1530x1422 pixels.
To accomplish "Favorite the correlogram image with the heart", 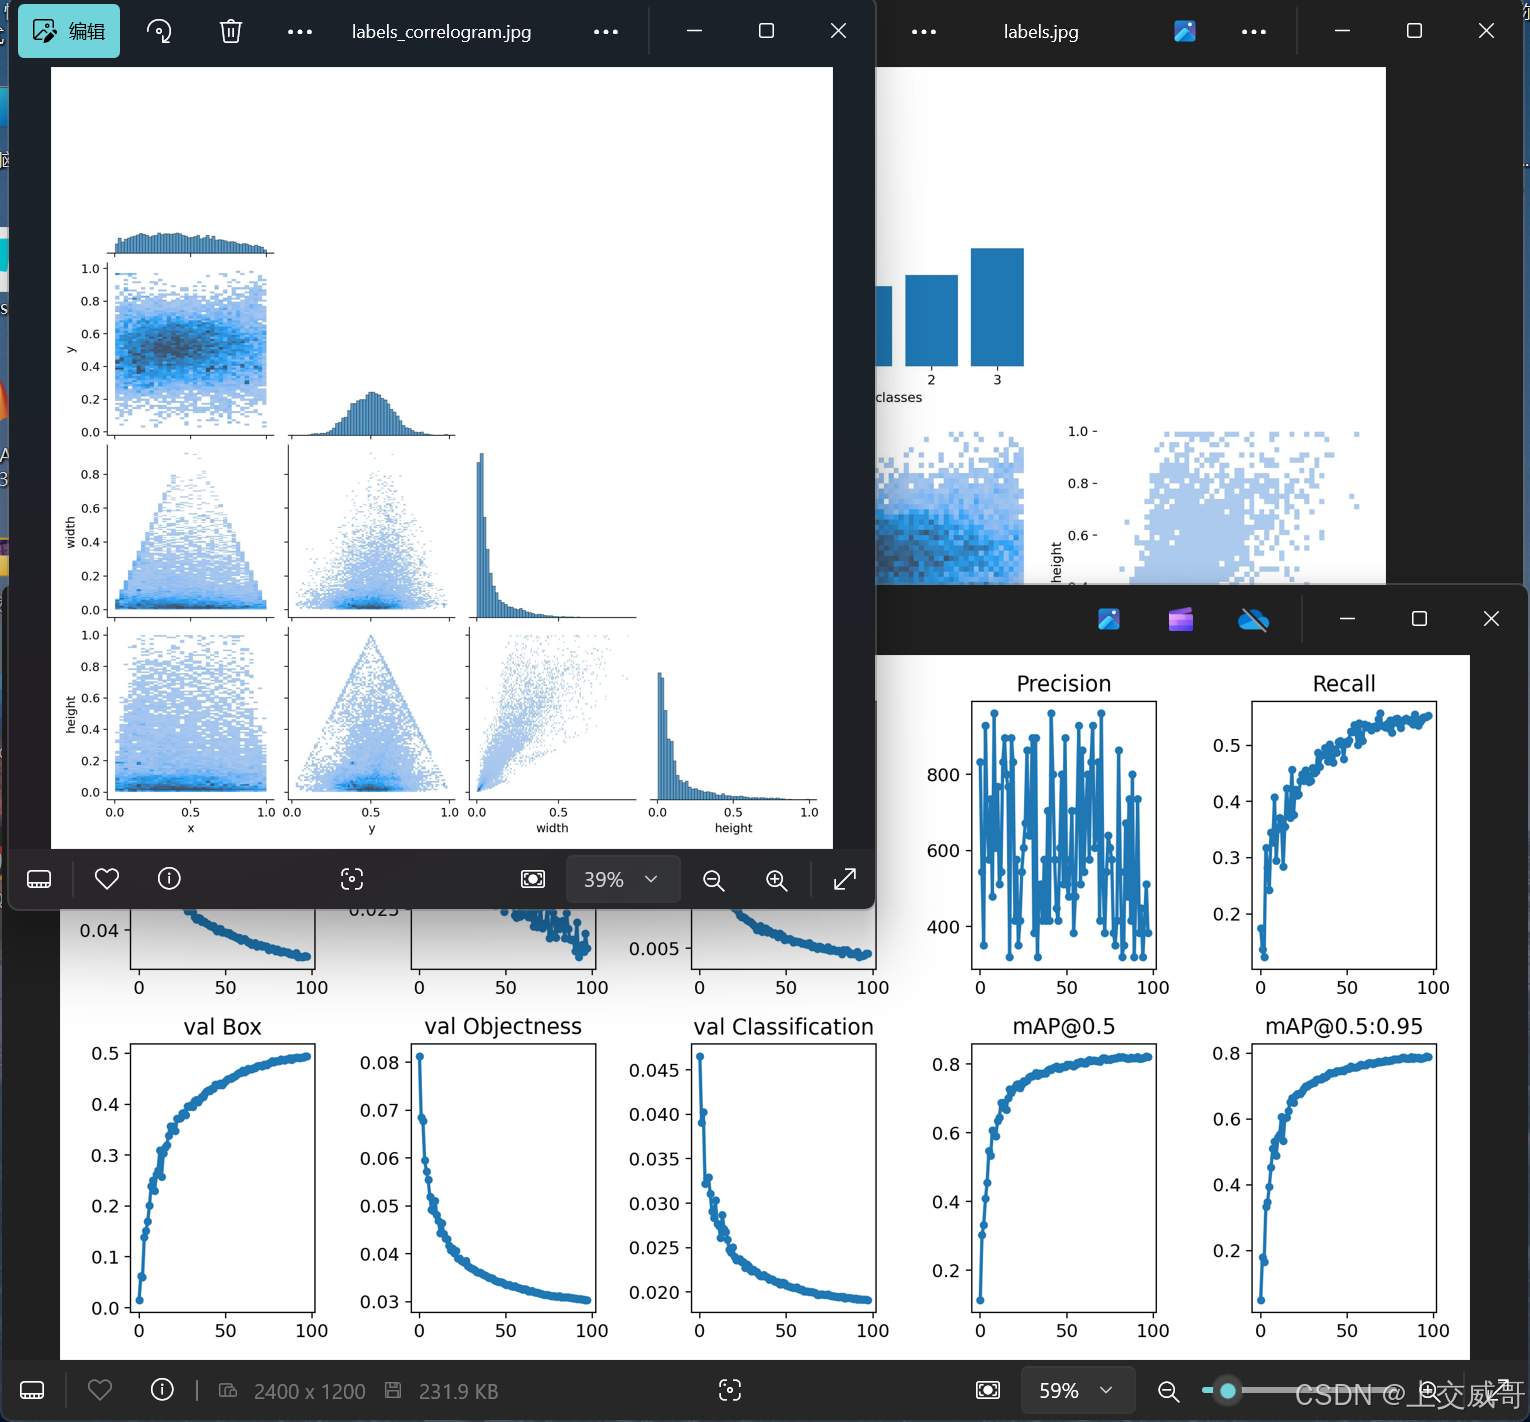I will pos(107,879).
